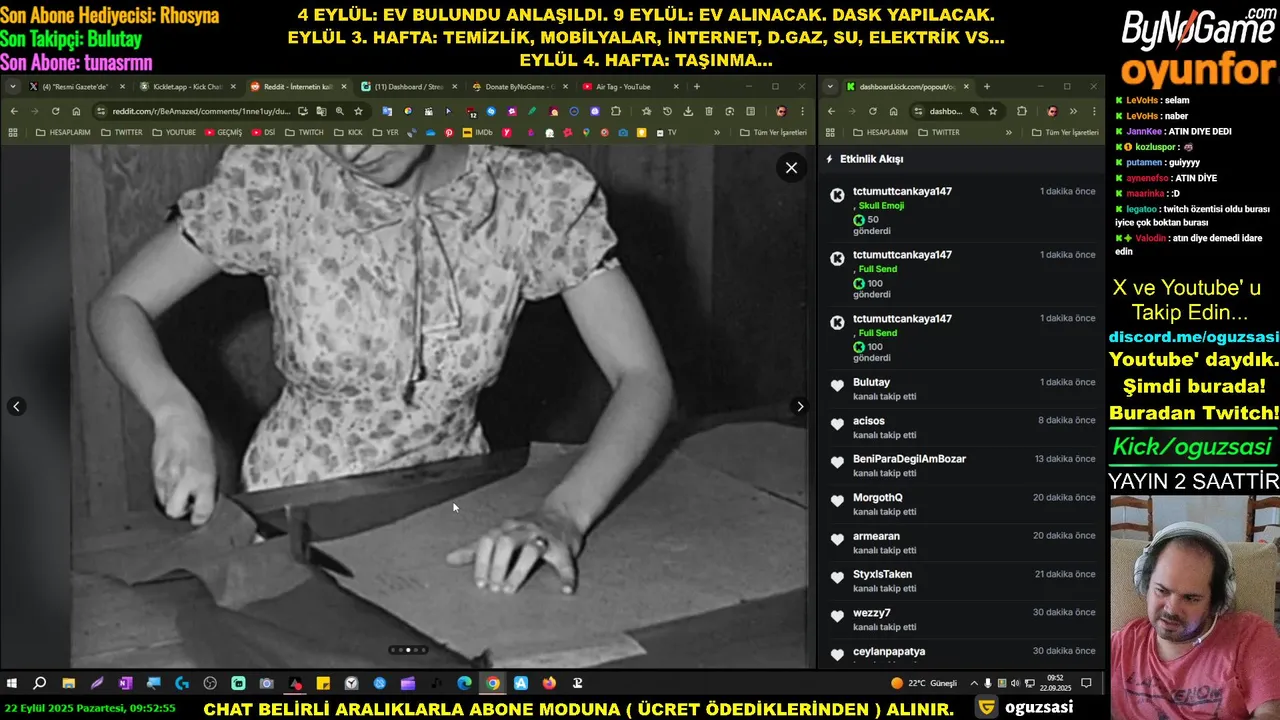Screen dimensions: 1280x720
Task: Open the GEÇMİŞ bookmark
Action: tap(223, 132)
